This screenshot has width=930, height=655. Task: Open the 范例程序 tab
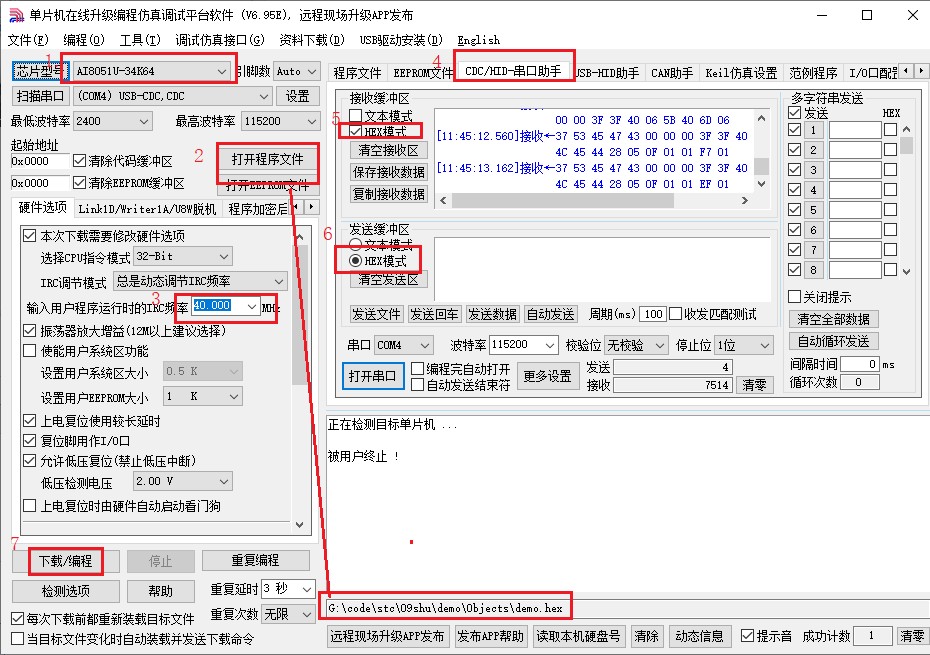click(x=813, y=73)
